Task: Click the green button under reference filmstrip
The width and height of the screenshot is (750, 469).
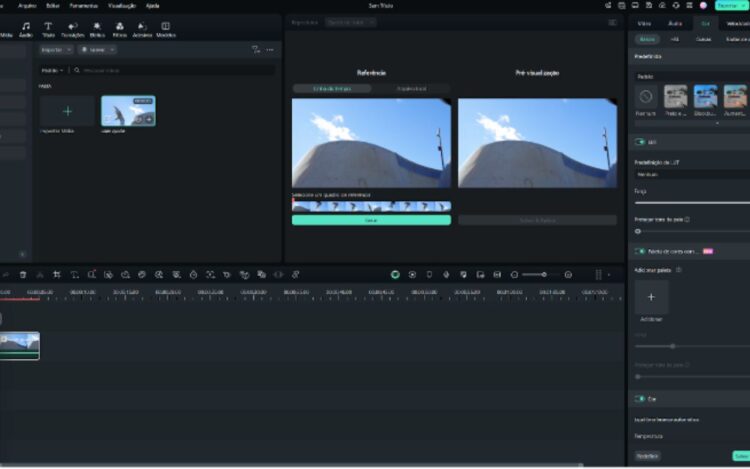Action: pos(371,220)
